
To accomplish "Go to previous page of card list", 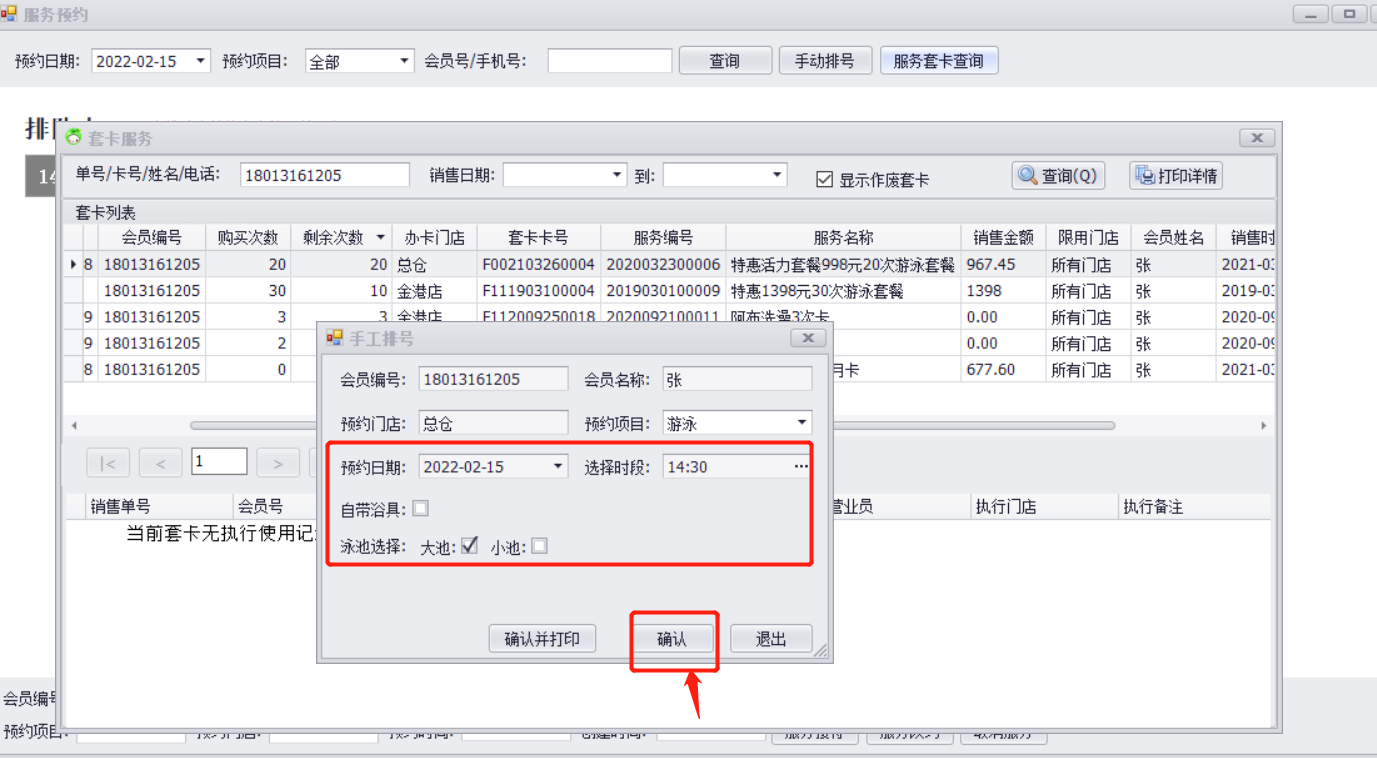I will 161,463.
